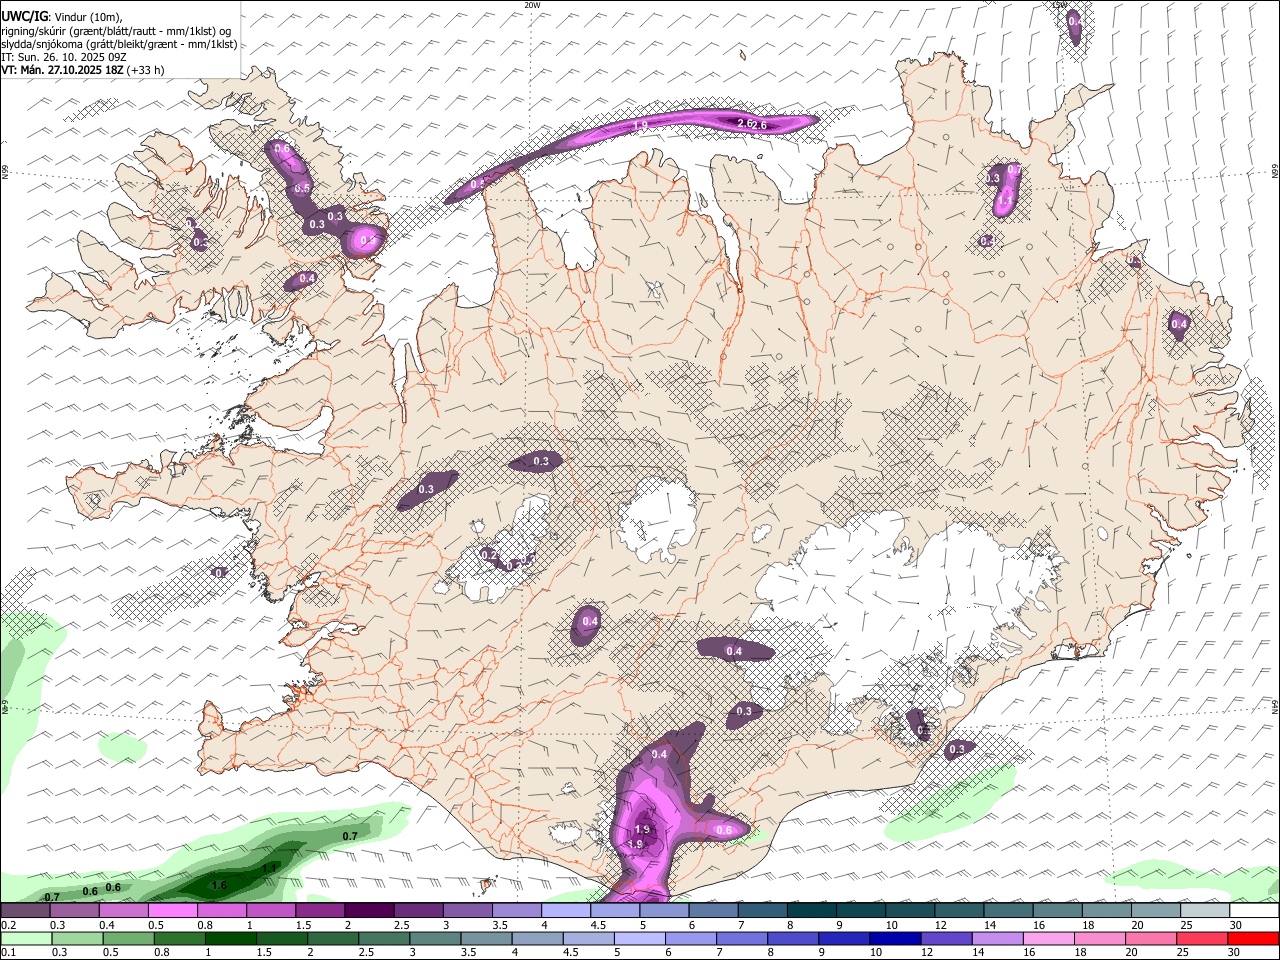Click the 1.9 value in the northern offshore snow band
The width and height of the screenshot is (1280, 960).
[x=641, y=126]
